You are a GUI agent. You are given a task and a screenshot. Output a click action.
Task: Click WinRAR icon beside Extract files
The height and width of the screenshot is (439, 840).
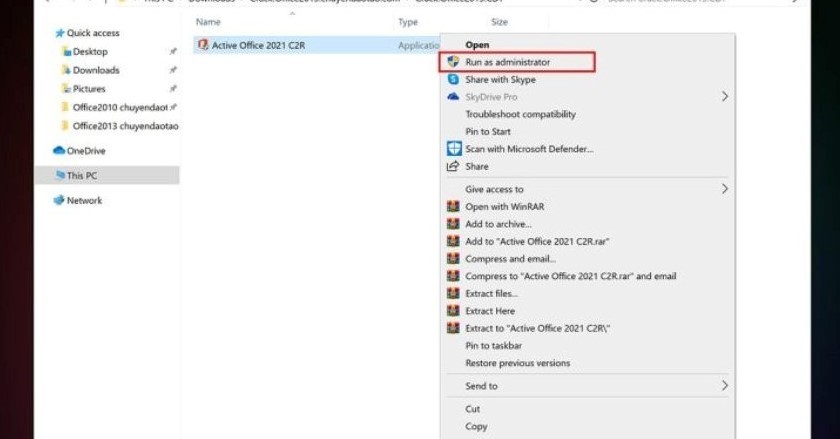click(453, 293)
